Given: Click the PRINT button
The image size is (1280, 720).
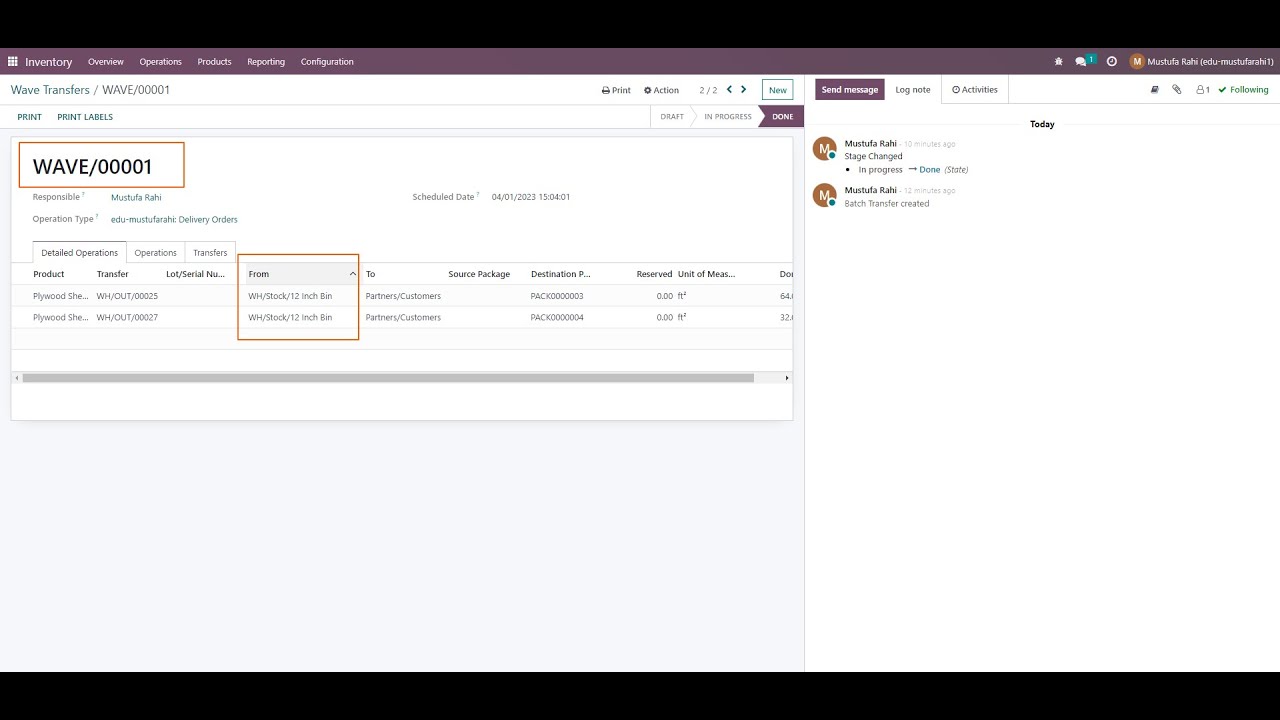Looking at the screenshot, I should pos(29,117).
